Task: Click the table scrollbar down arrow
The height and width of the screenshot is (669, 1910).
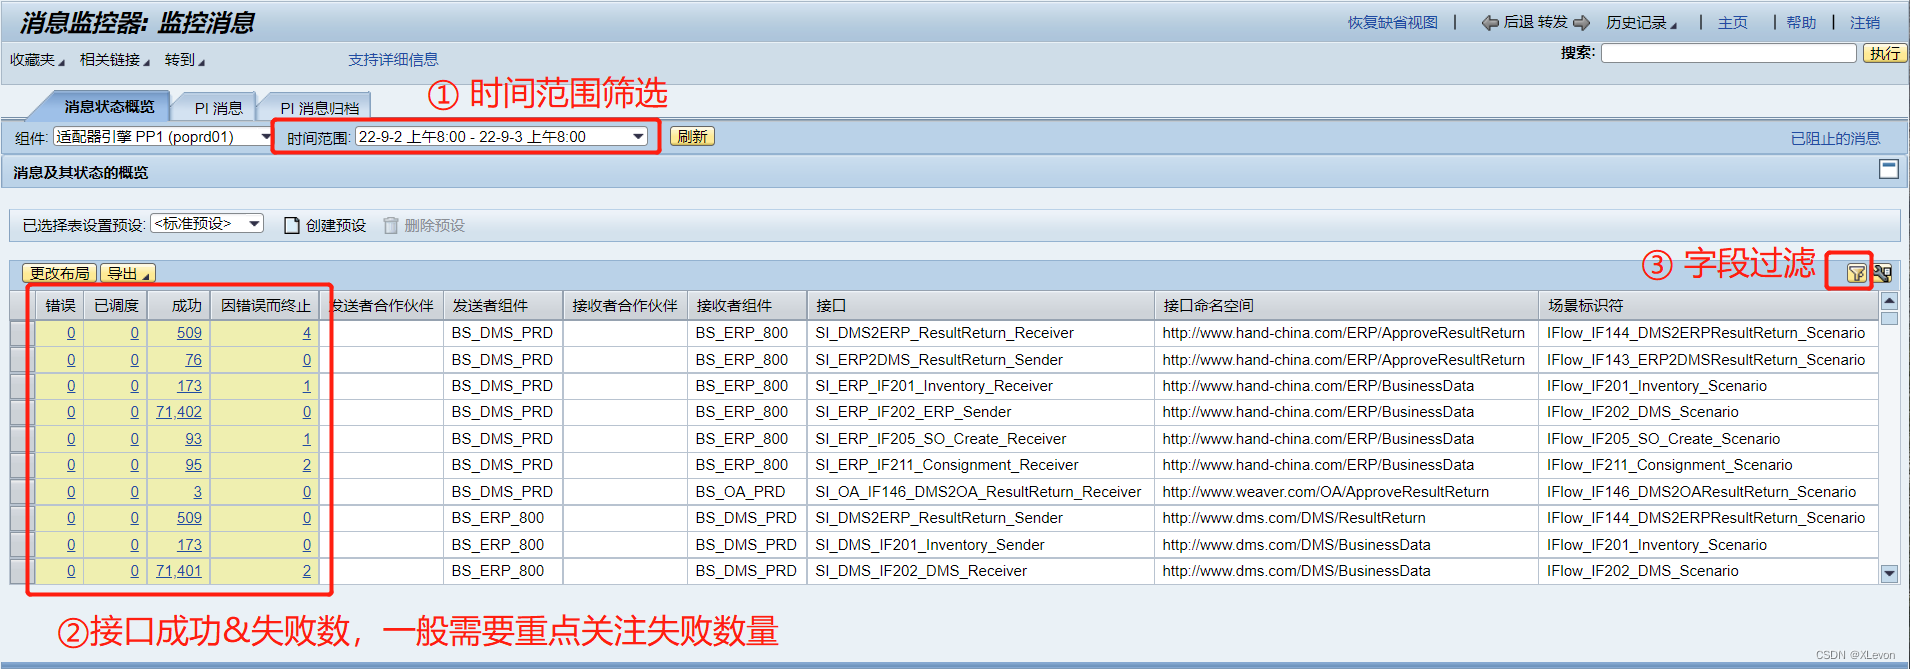Action: [1889, 574]
